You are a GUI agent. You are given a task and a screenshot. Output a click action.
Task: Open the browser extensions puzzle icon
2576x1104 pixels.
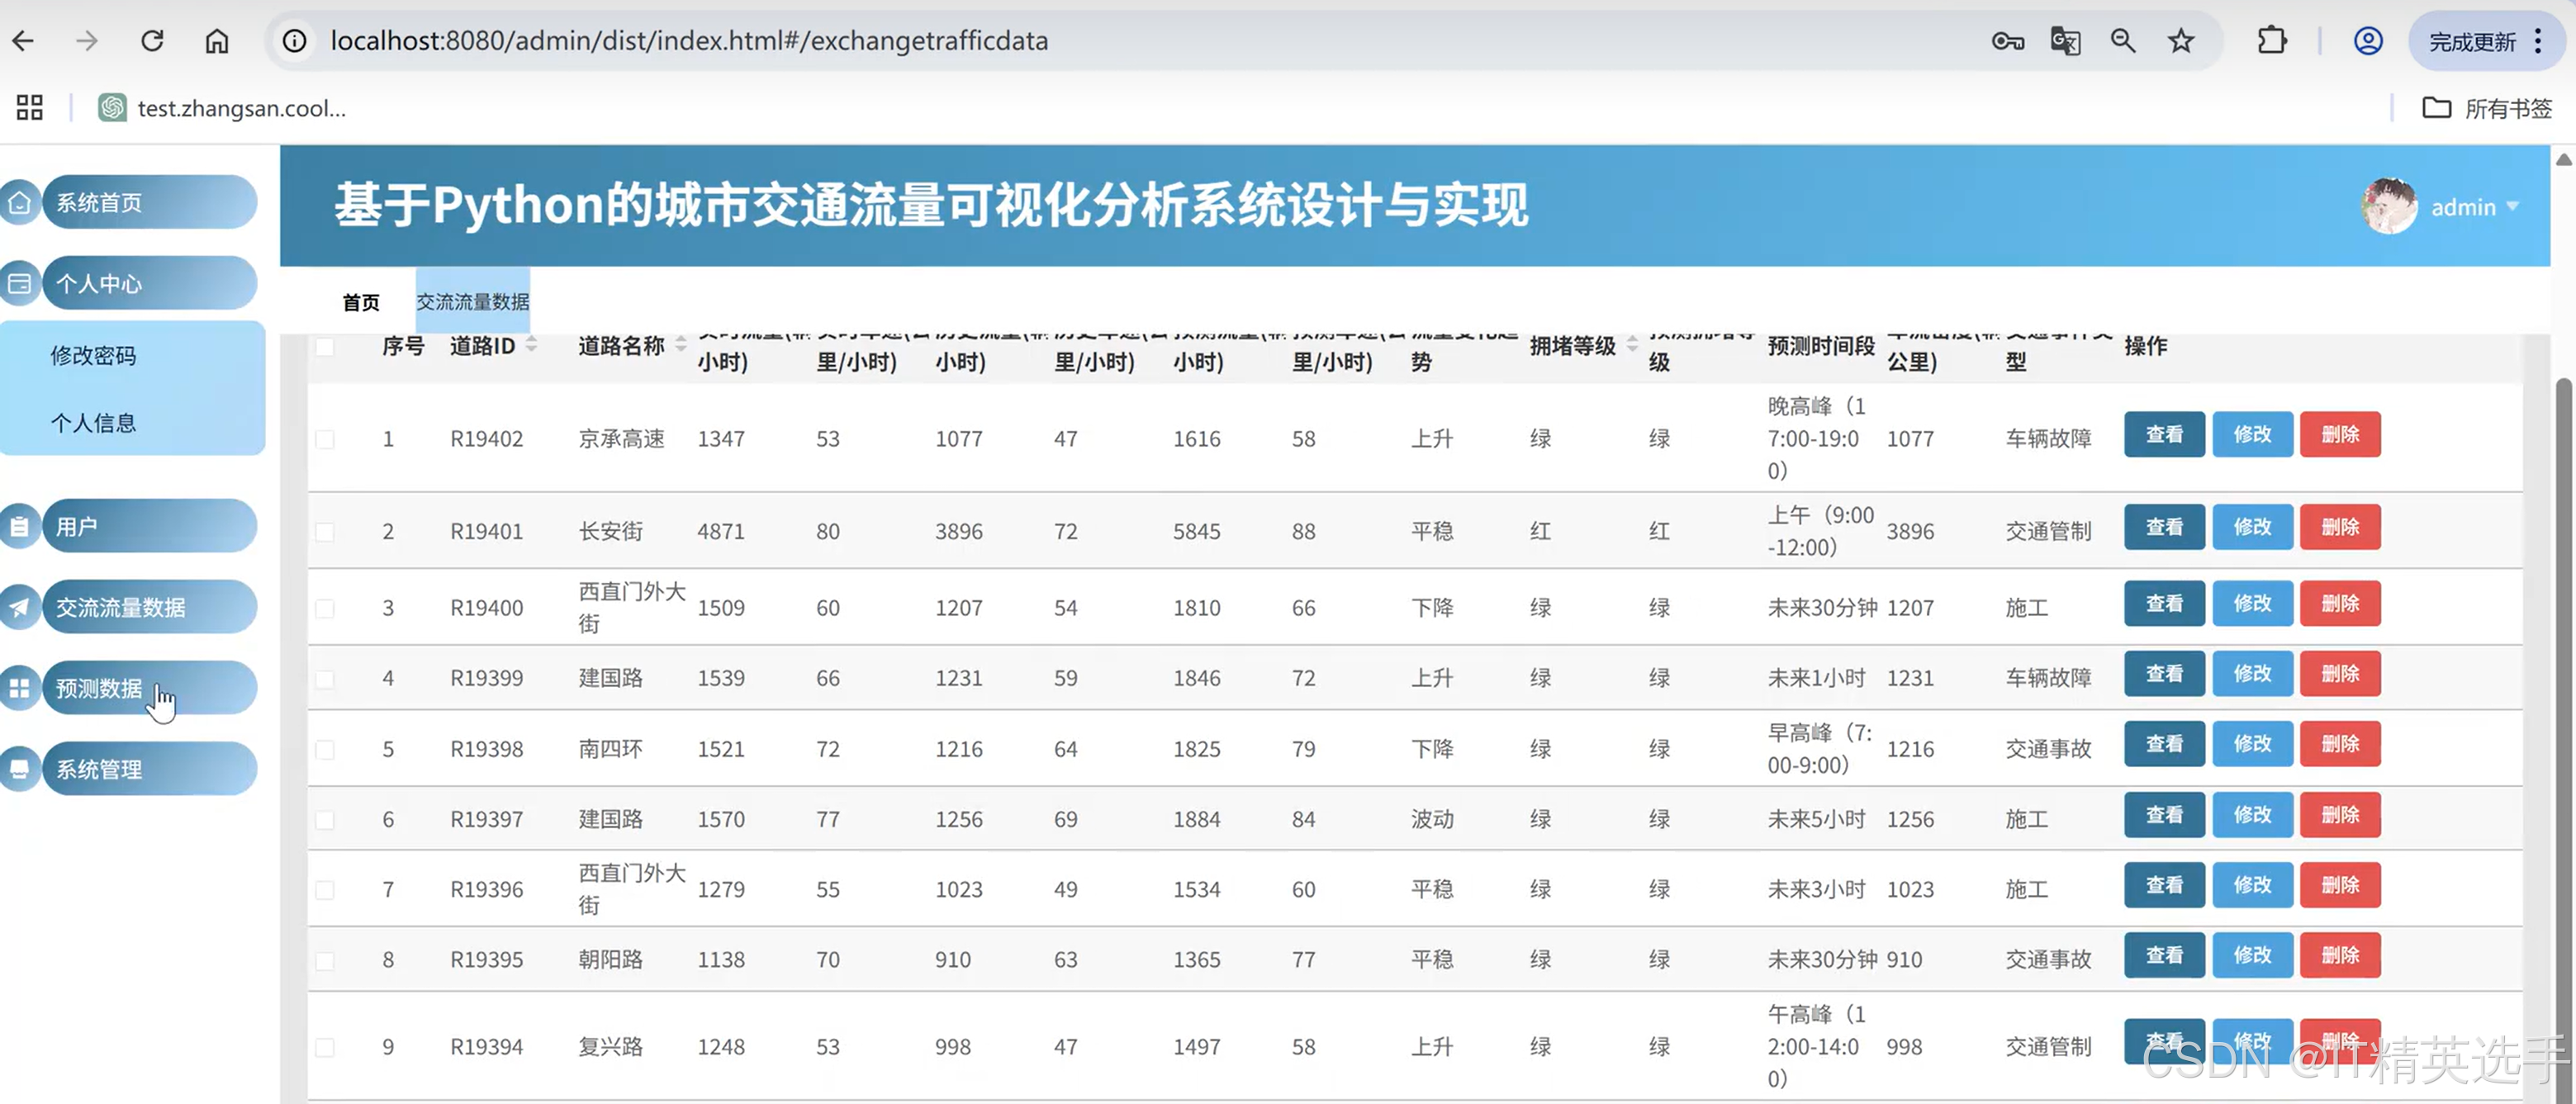pyautogui.click(x=2271, y=41)
